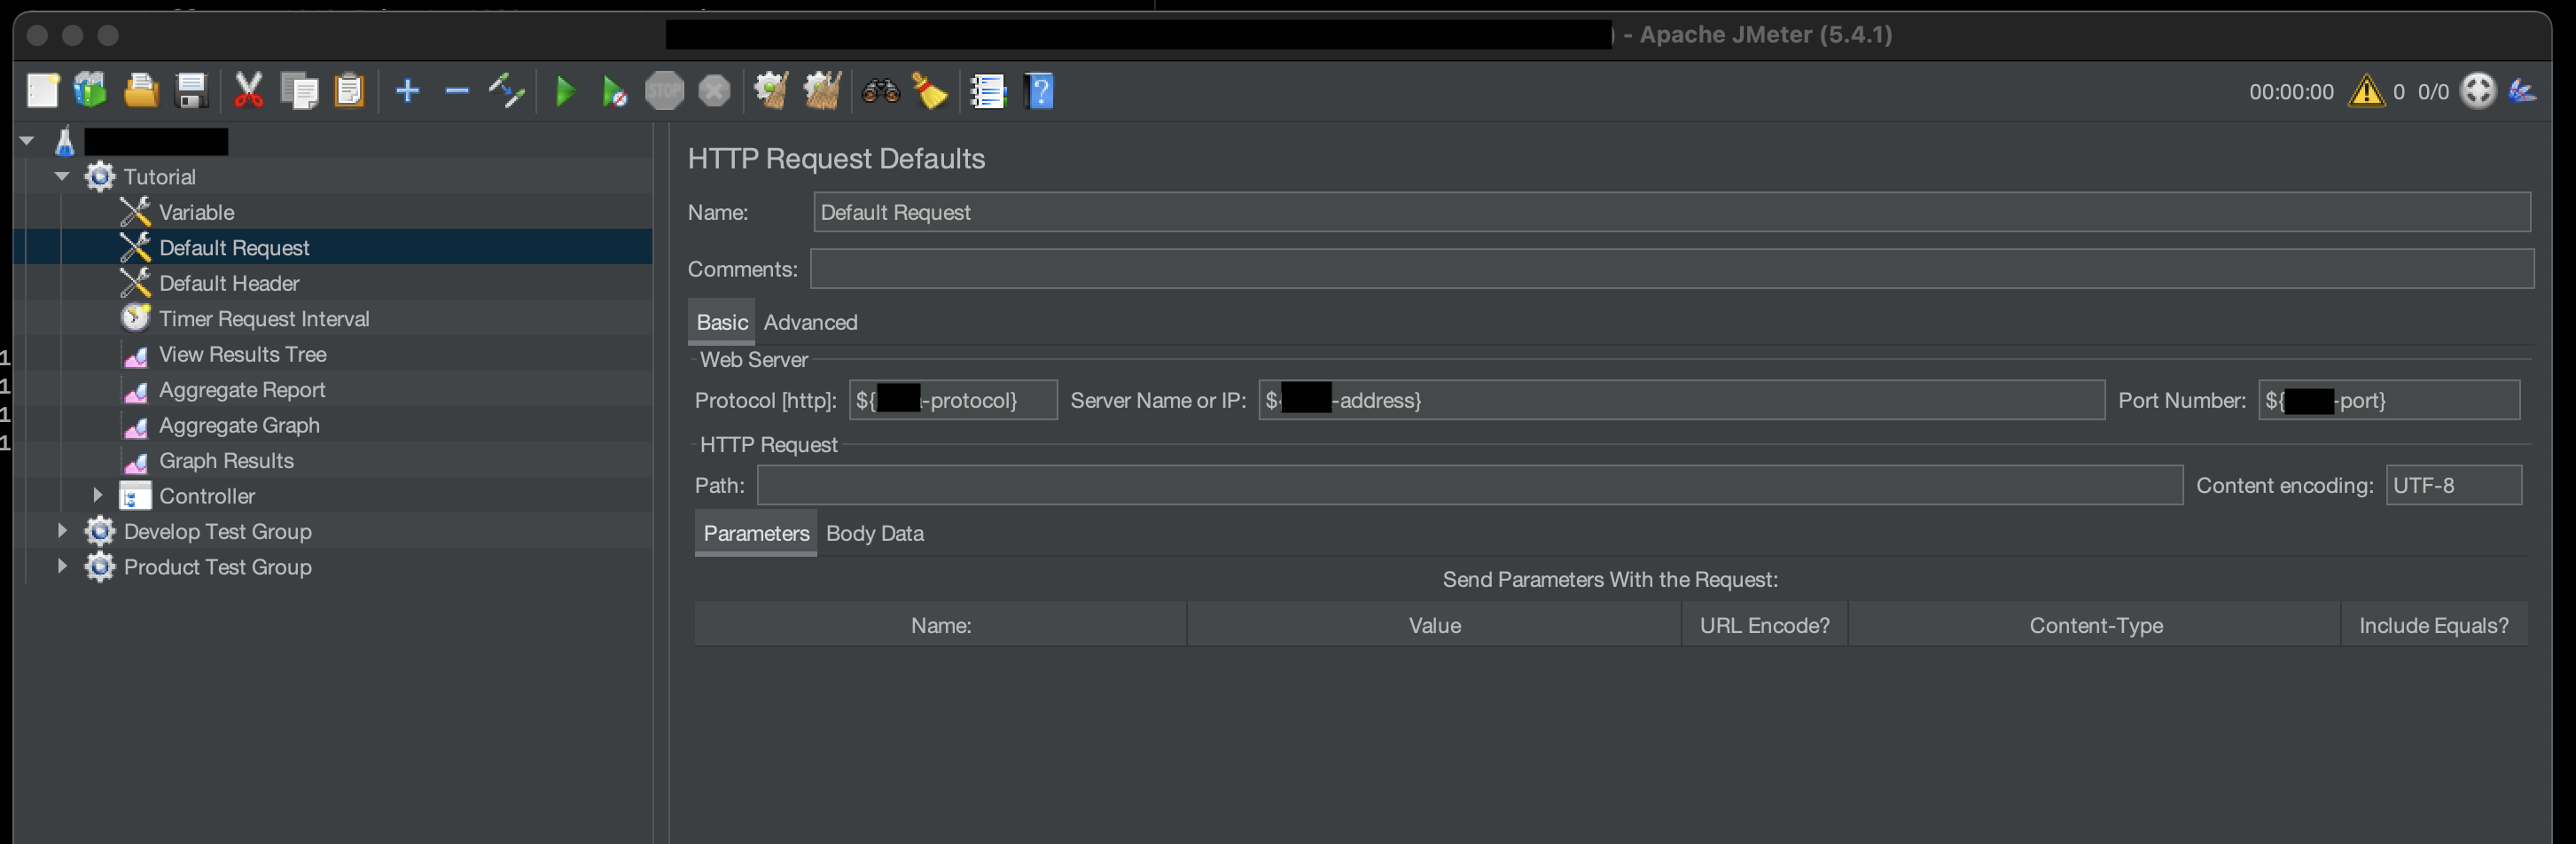Image resolution: width=2576 pixels, height=844 pixels.
Task: Start the test with the green play icon
Action: coord(565,91)
